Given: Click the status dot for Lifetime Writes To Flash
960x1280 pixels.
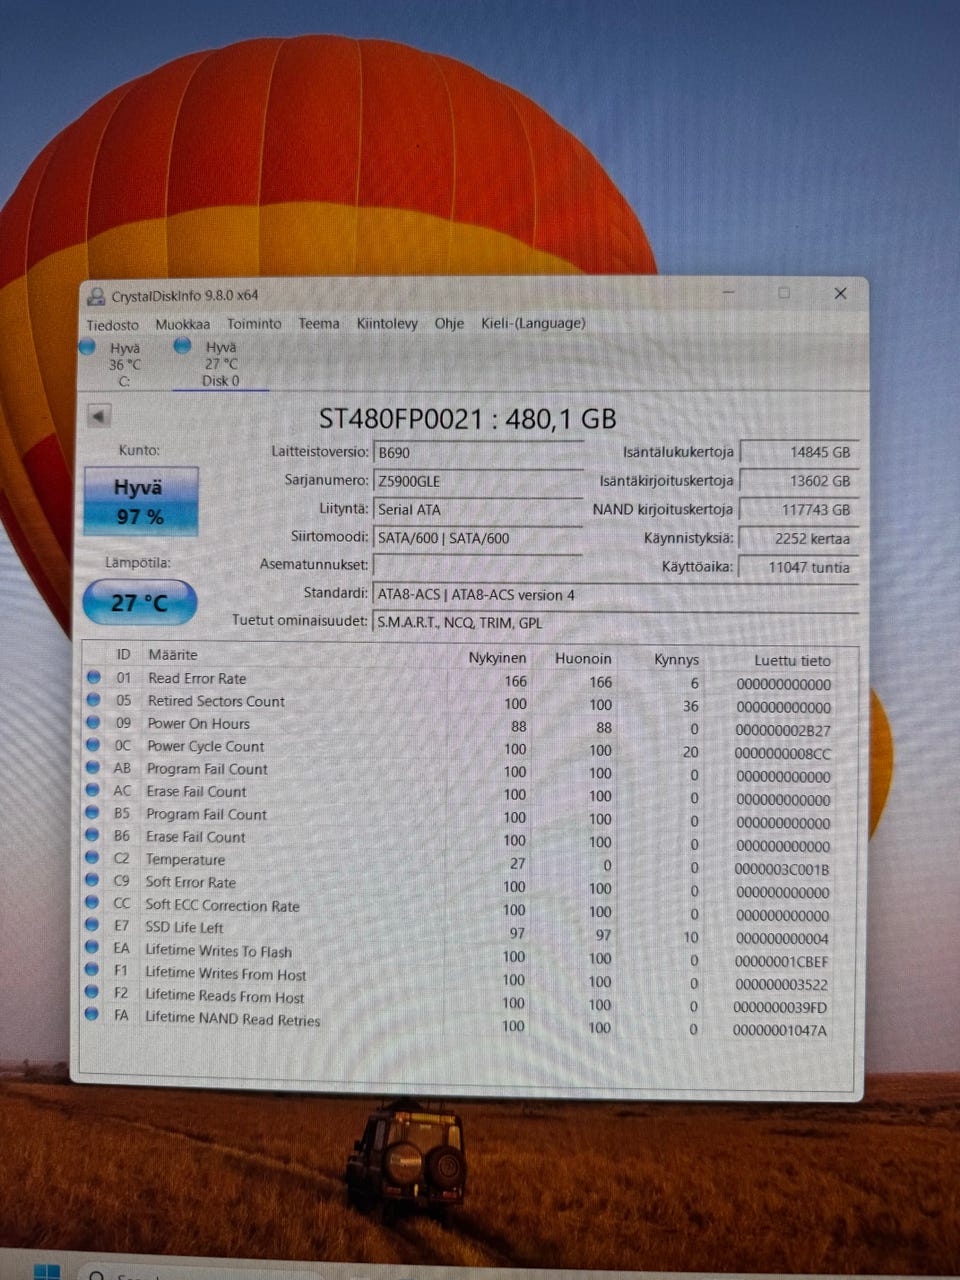Looking at the screenshot, I should point(93,948).
